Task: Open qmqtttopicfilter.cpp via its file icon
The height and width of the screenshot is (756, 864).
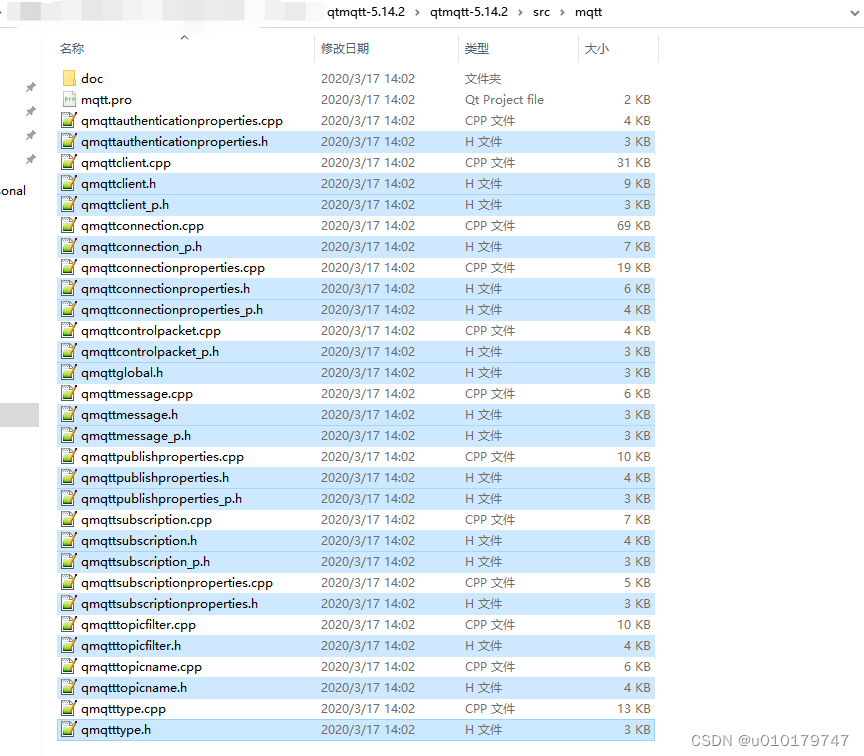Action: point(68,624)
